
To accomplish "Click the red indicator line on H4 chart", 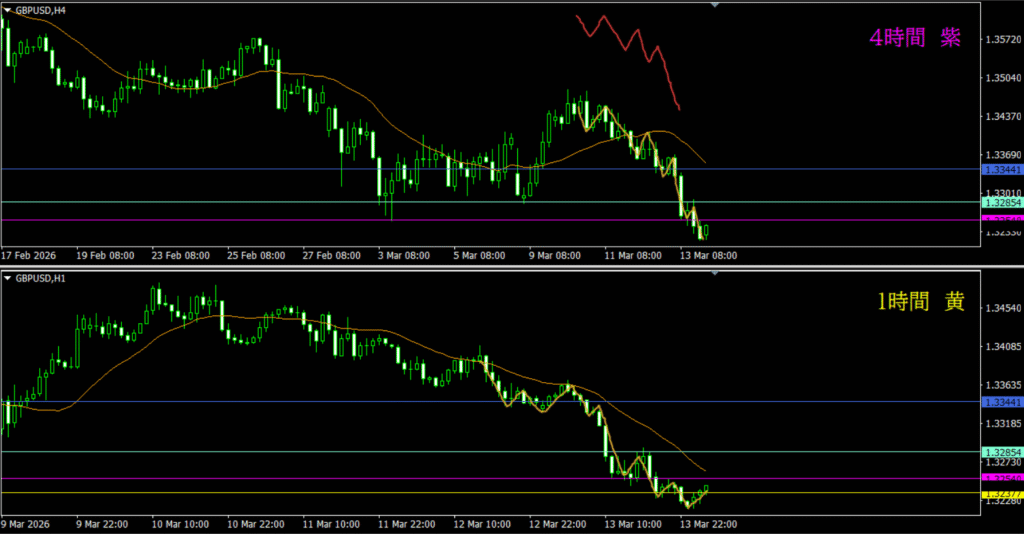I will [631, 42].
